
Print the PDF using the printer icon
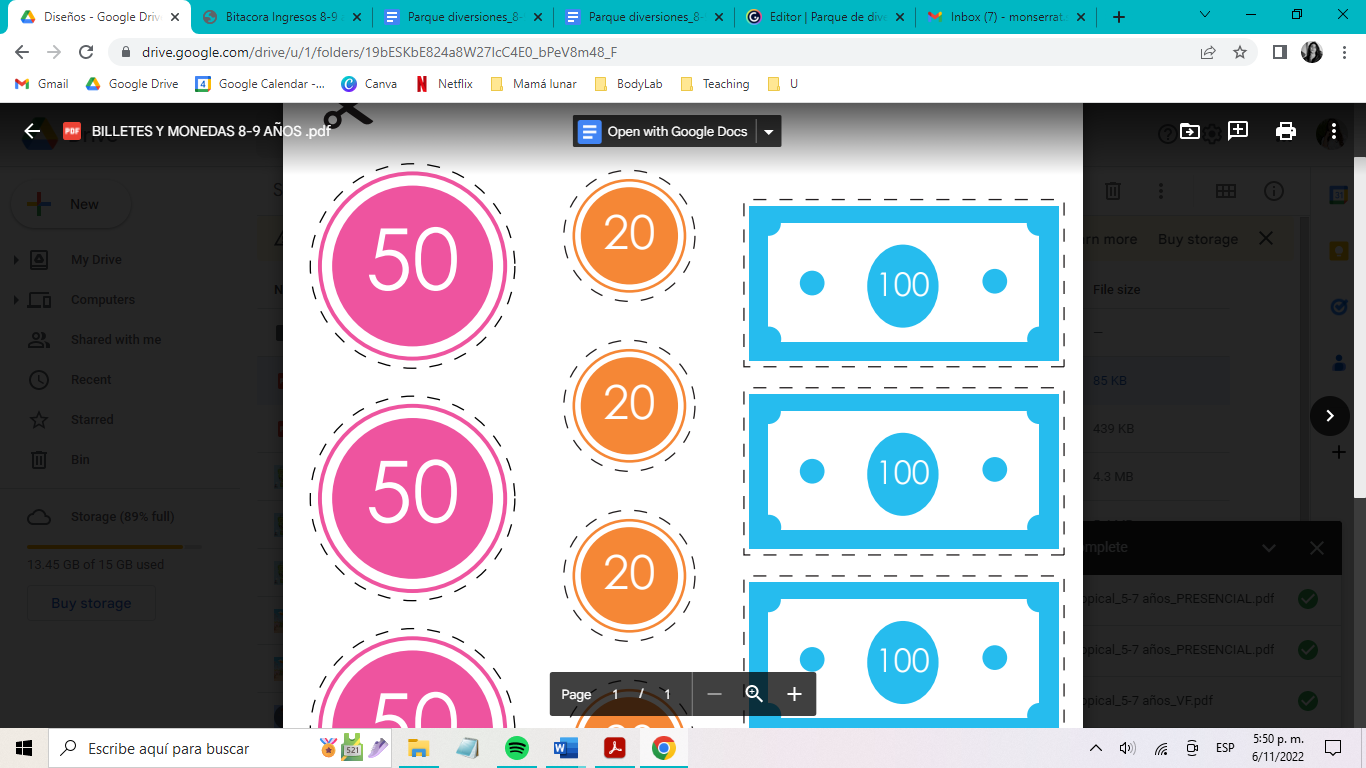pos(1286,131)
